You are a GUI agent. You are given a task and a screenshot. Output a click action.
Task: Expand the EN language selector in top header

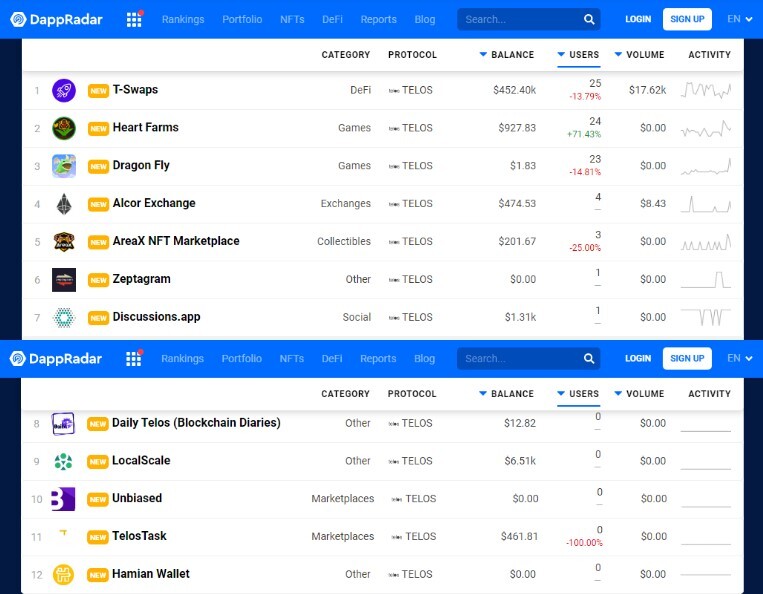(740, 19)
